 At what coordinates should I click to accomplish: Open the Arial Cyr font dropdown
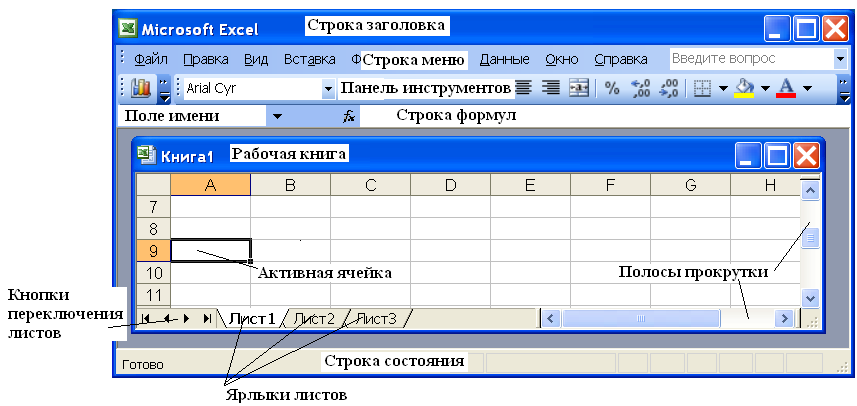[x=328, y=89]
